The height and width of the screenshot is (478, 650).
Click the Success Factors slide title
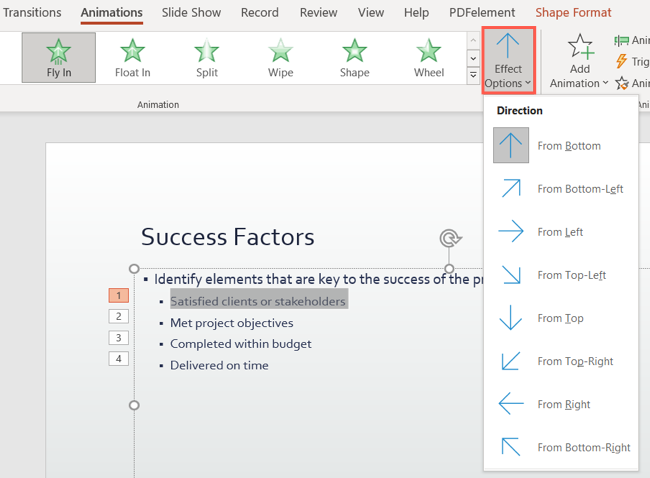click(228, 237)
